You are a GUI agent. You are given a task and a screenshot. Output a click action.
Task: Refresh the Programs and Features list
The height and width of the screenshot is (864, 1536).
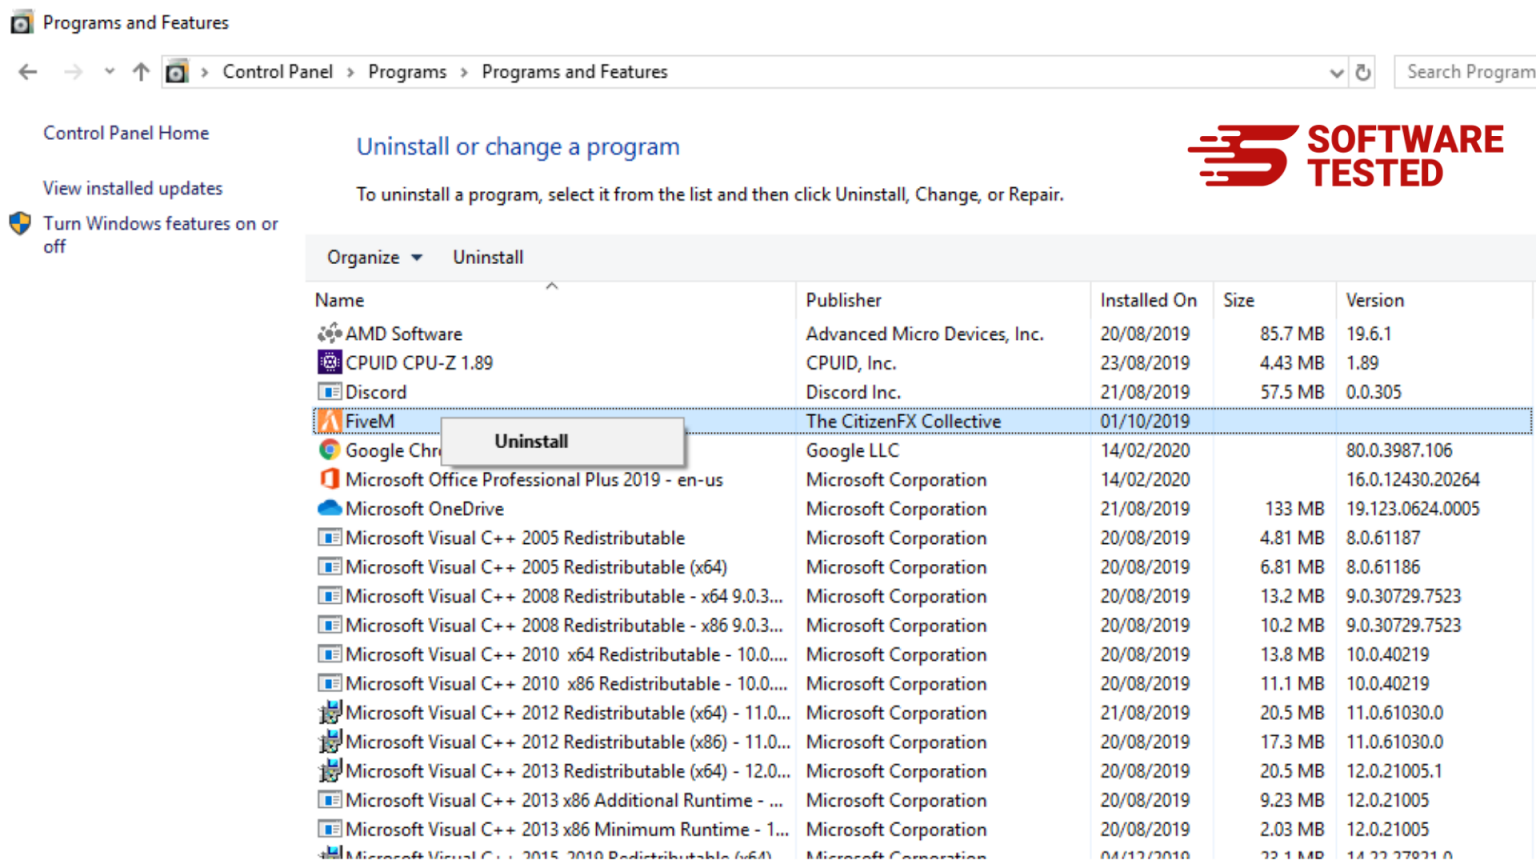(x=1363, y=72)
